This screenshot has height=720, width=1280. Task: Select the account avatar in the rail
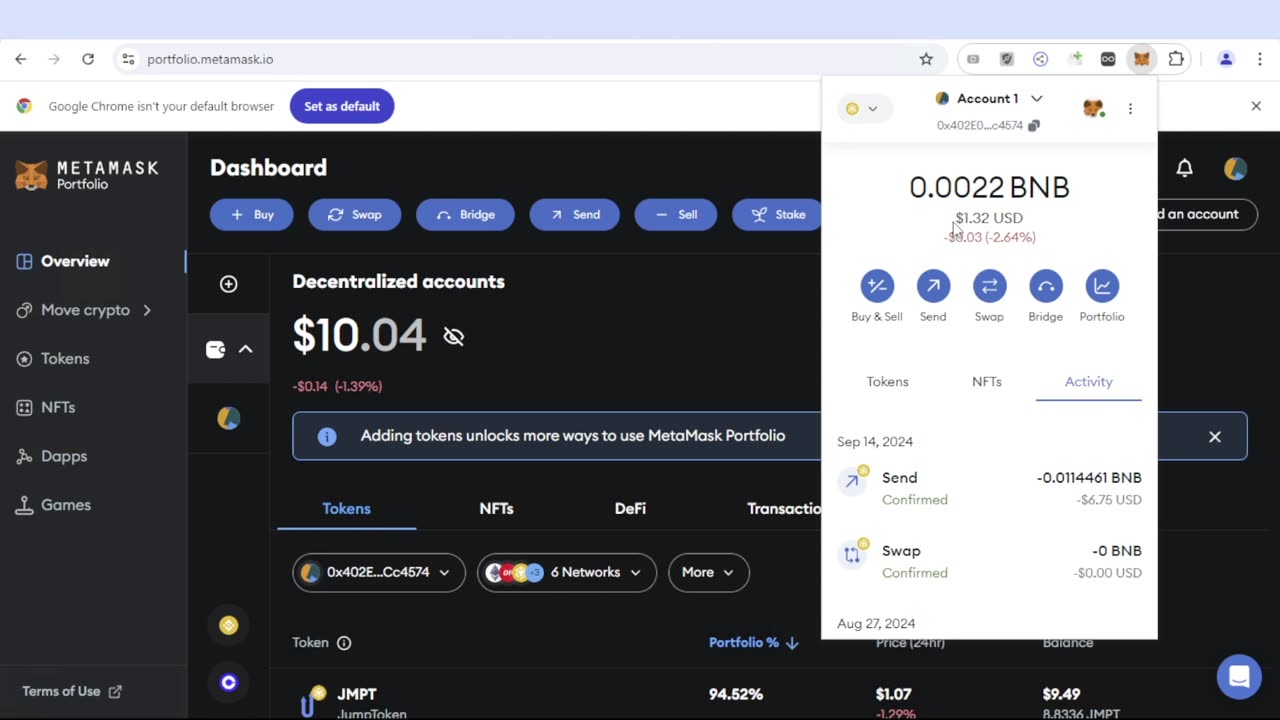(229, 419)
